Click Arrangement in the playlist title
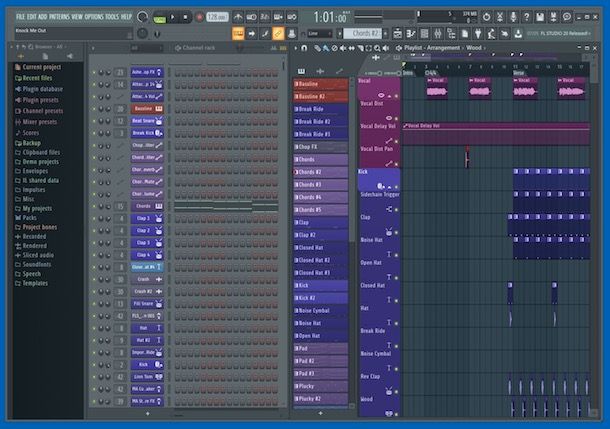This screenshot has height=429, width=610. click(443, 48)
